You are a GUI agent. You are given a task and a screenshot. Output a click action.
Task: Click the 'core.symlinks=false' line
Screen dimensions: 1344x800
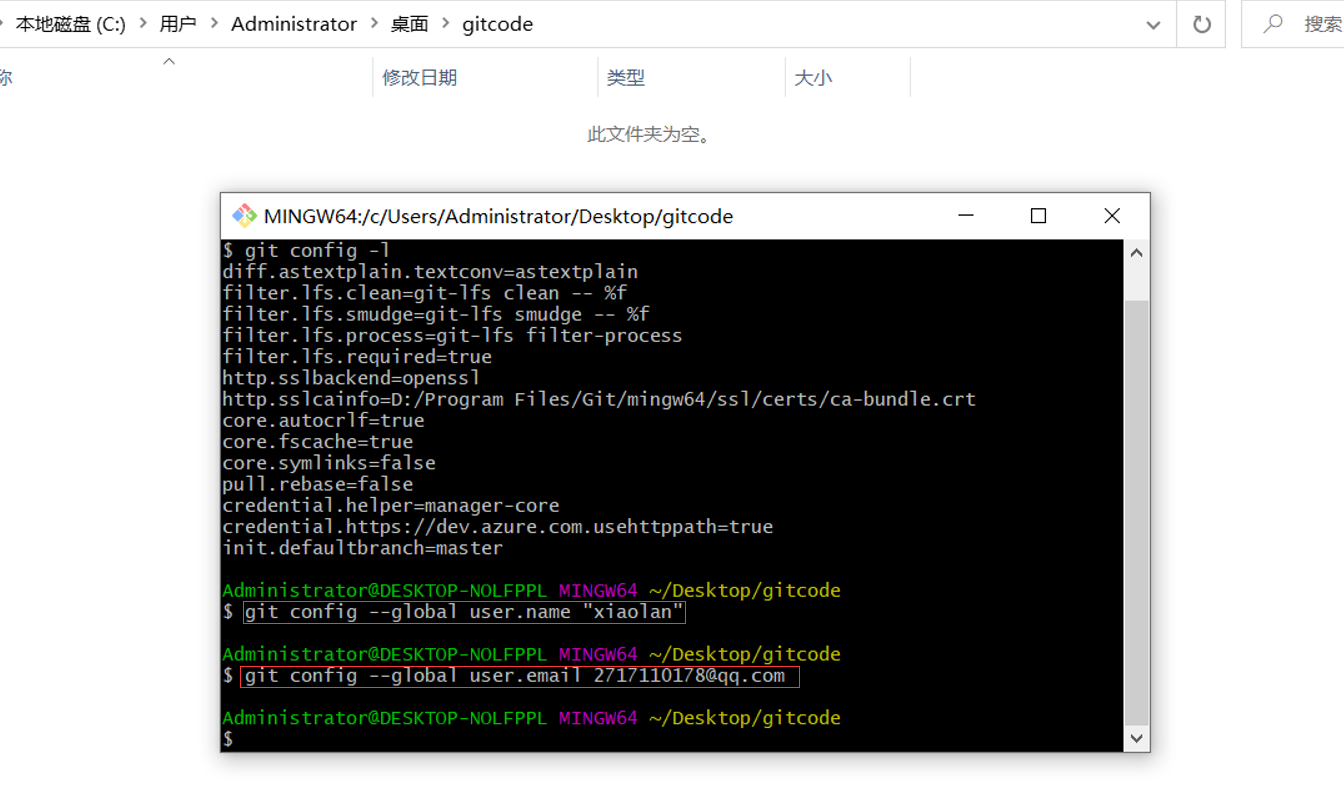pyautogui.click(x=329, y=463)
